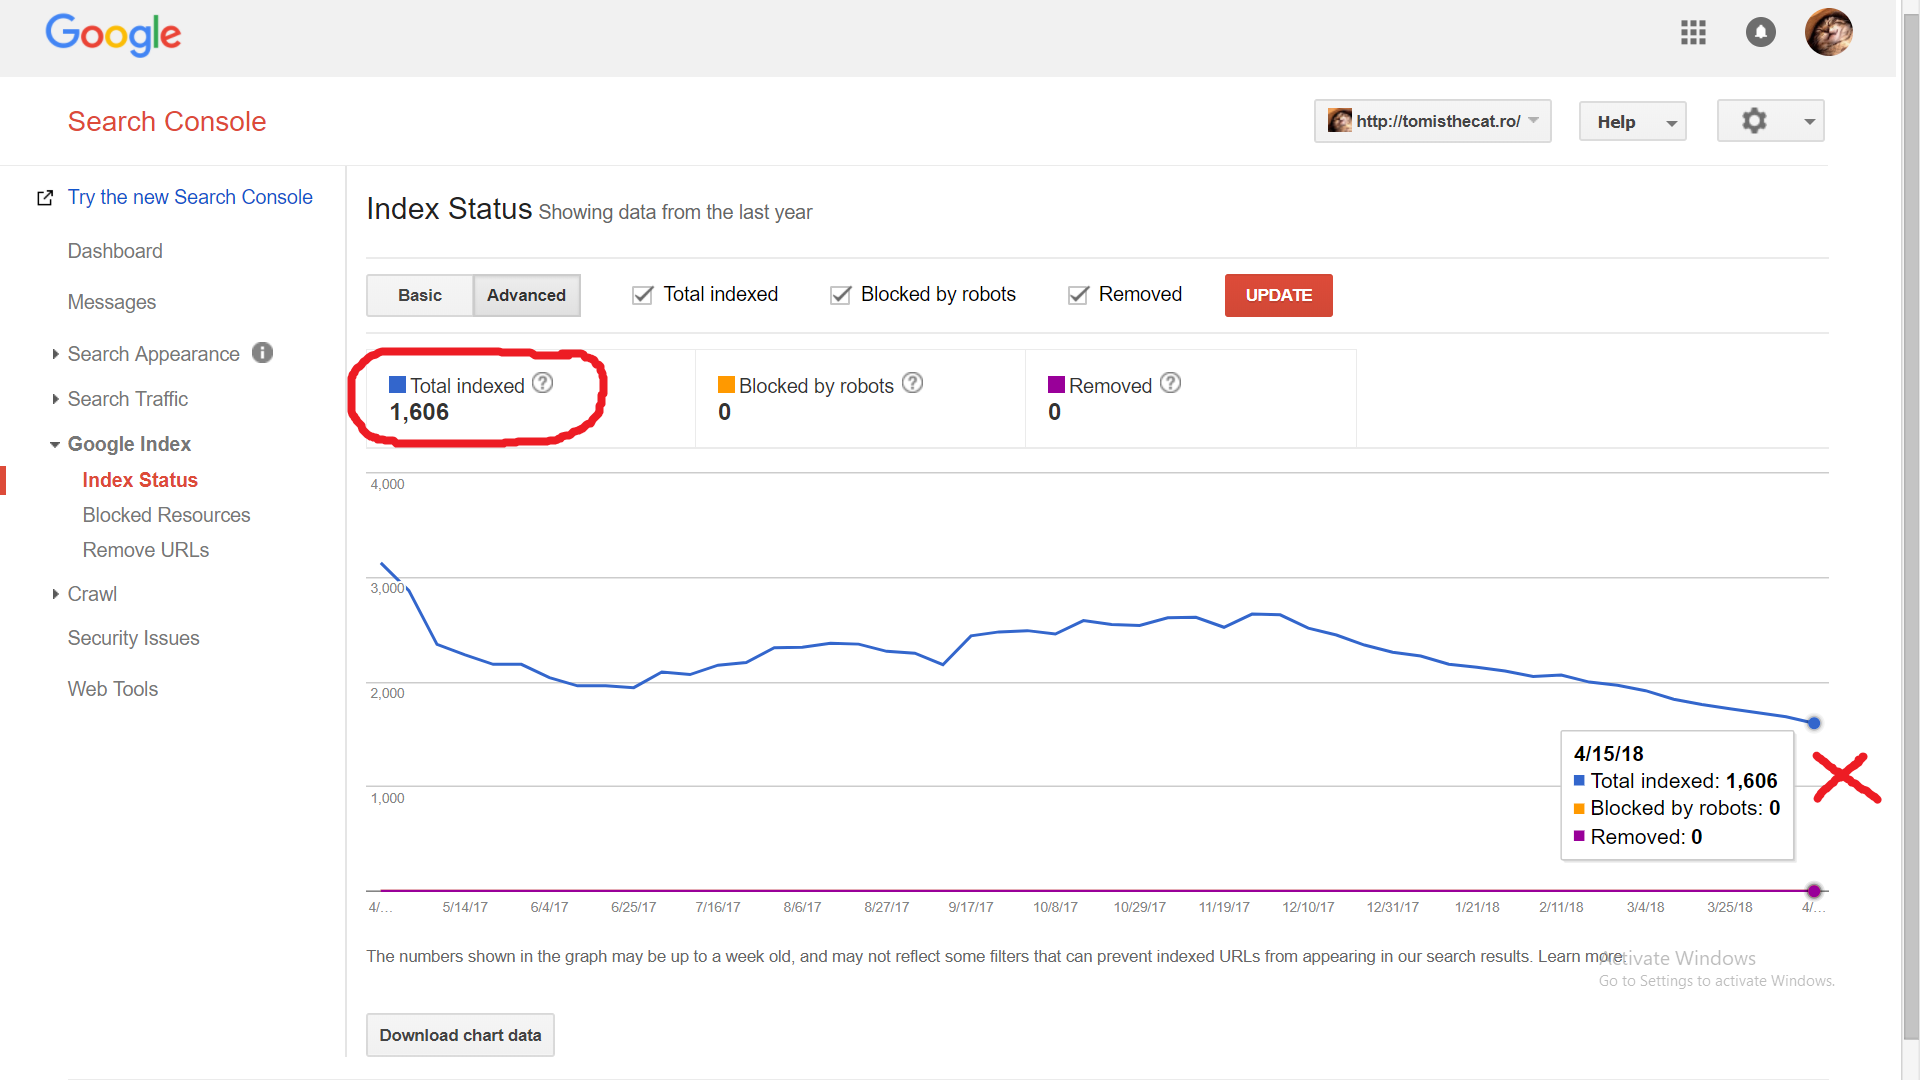Open Messages in sidebar
1920x1080 pixels.
[112, 302]
